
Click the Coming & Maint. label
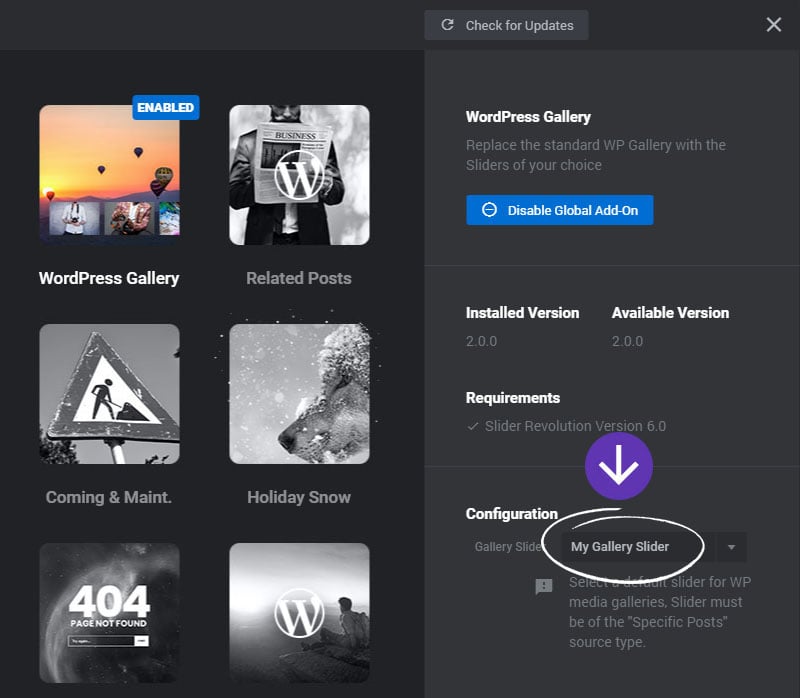click(x=109, y=497)
